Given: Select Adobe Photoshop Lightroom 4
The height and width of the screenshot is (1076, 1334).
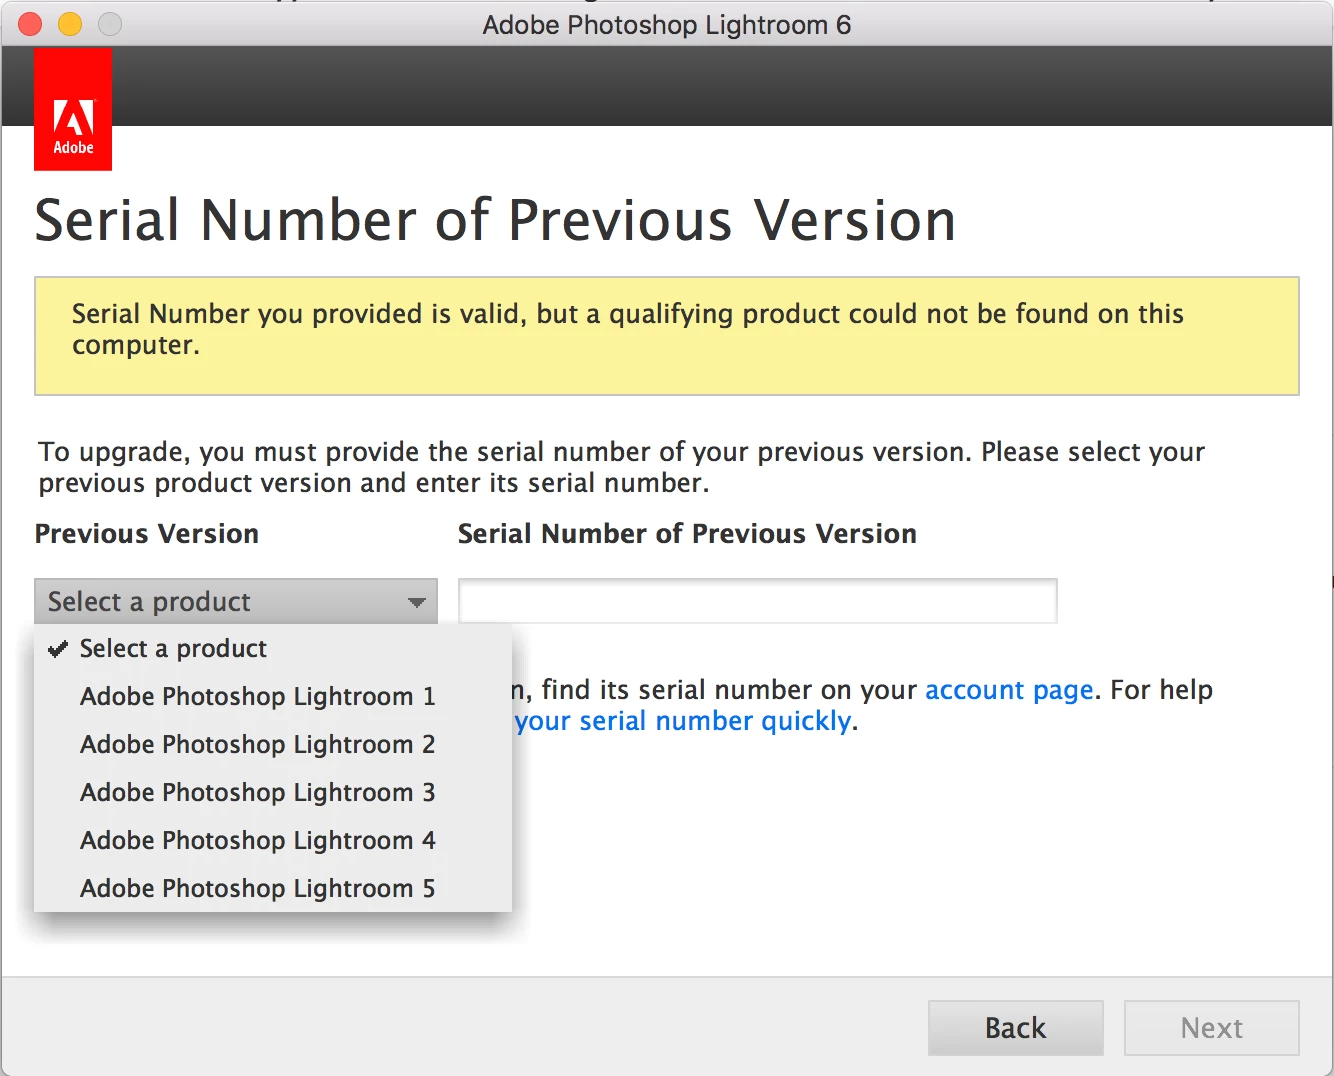Looking at the screenshot, I should [273, 840].
